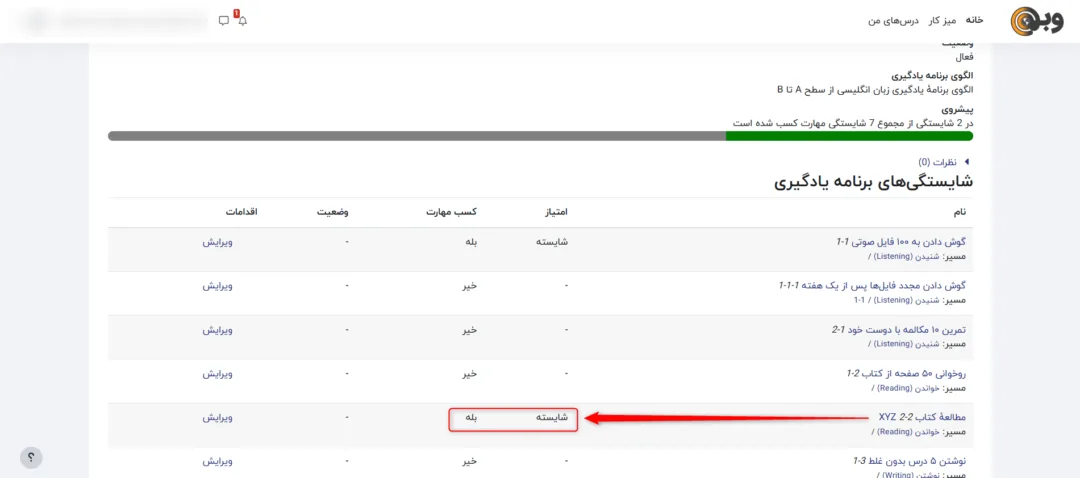Open competency گوش دادن به ۱۰۰ فایل صوتی
The height and width of the screenshot is (478, 1080).
[901, 242]
